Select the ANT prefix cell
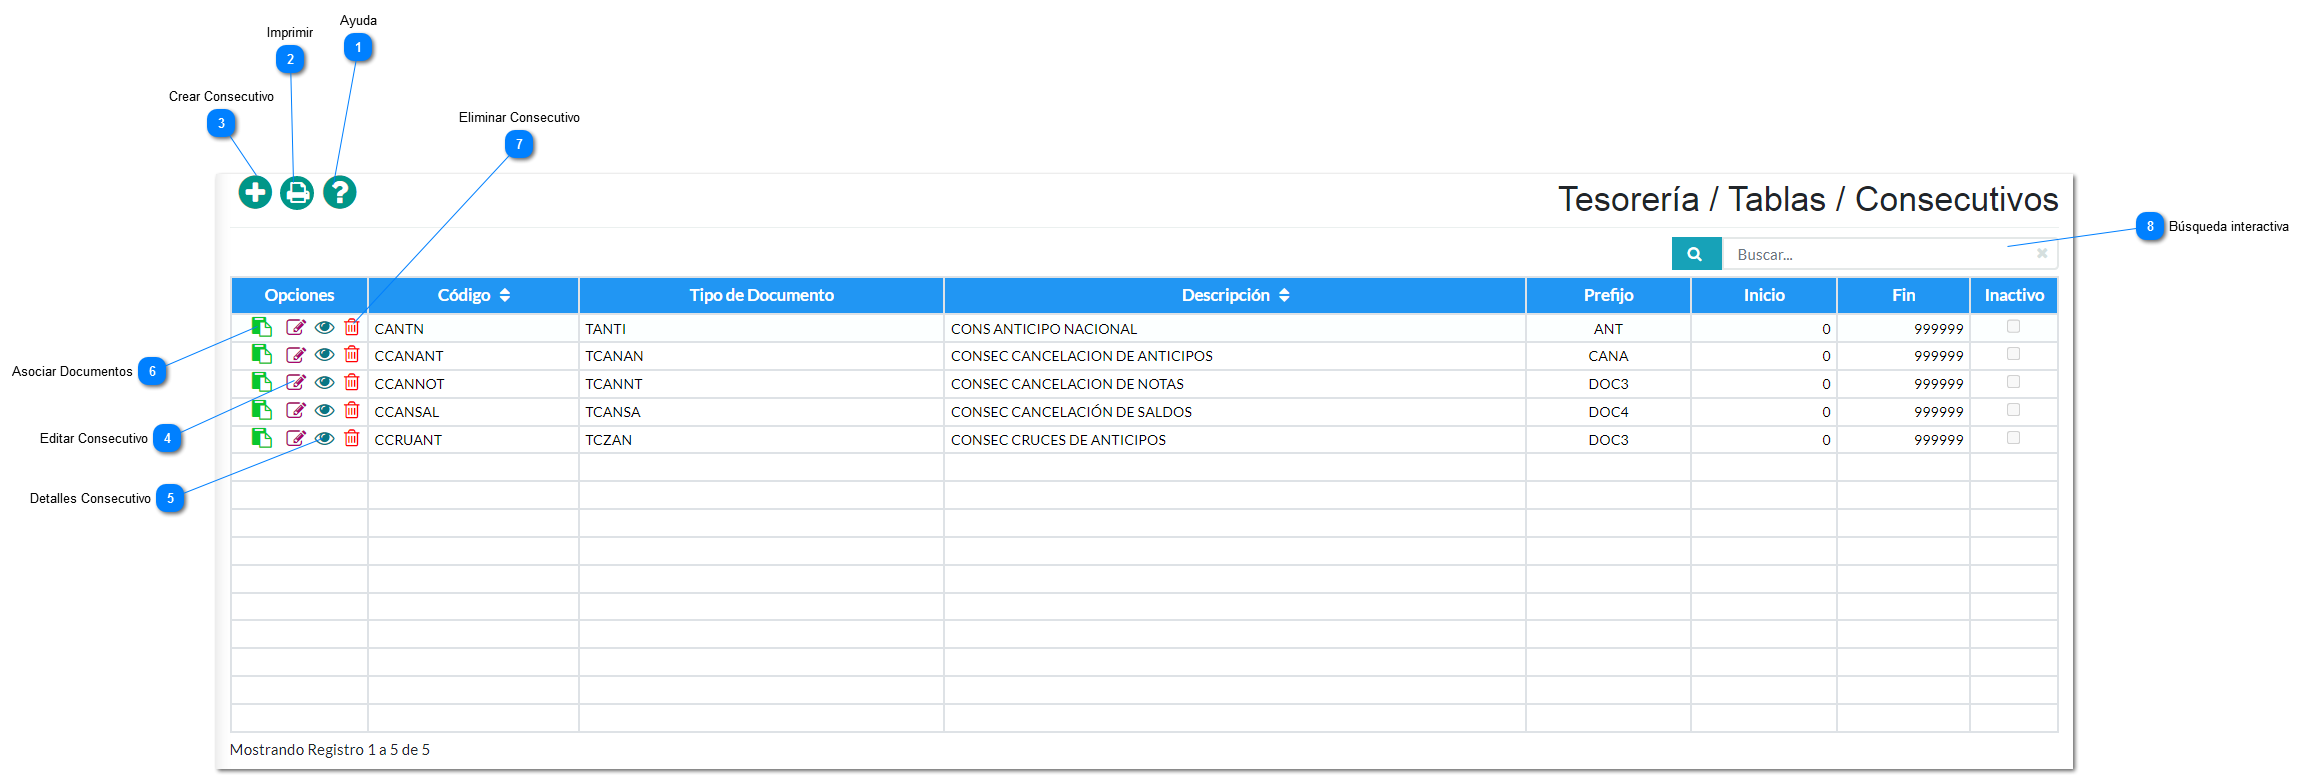This screenshot has width=2305, height=778. (x=1608, y=329)
